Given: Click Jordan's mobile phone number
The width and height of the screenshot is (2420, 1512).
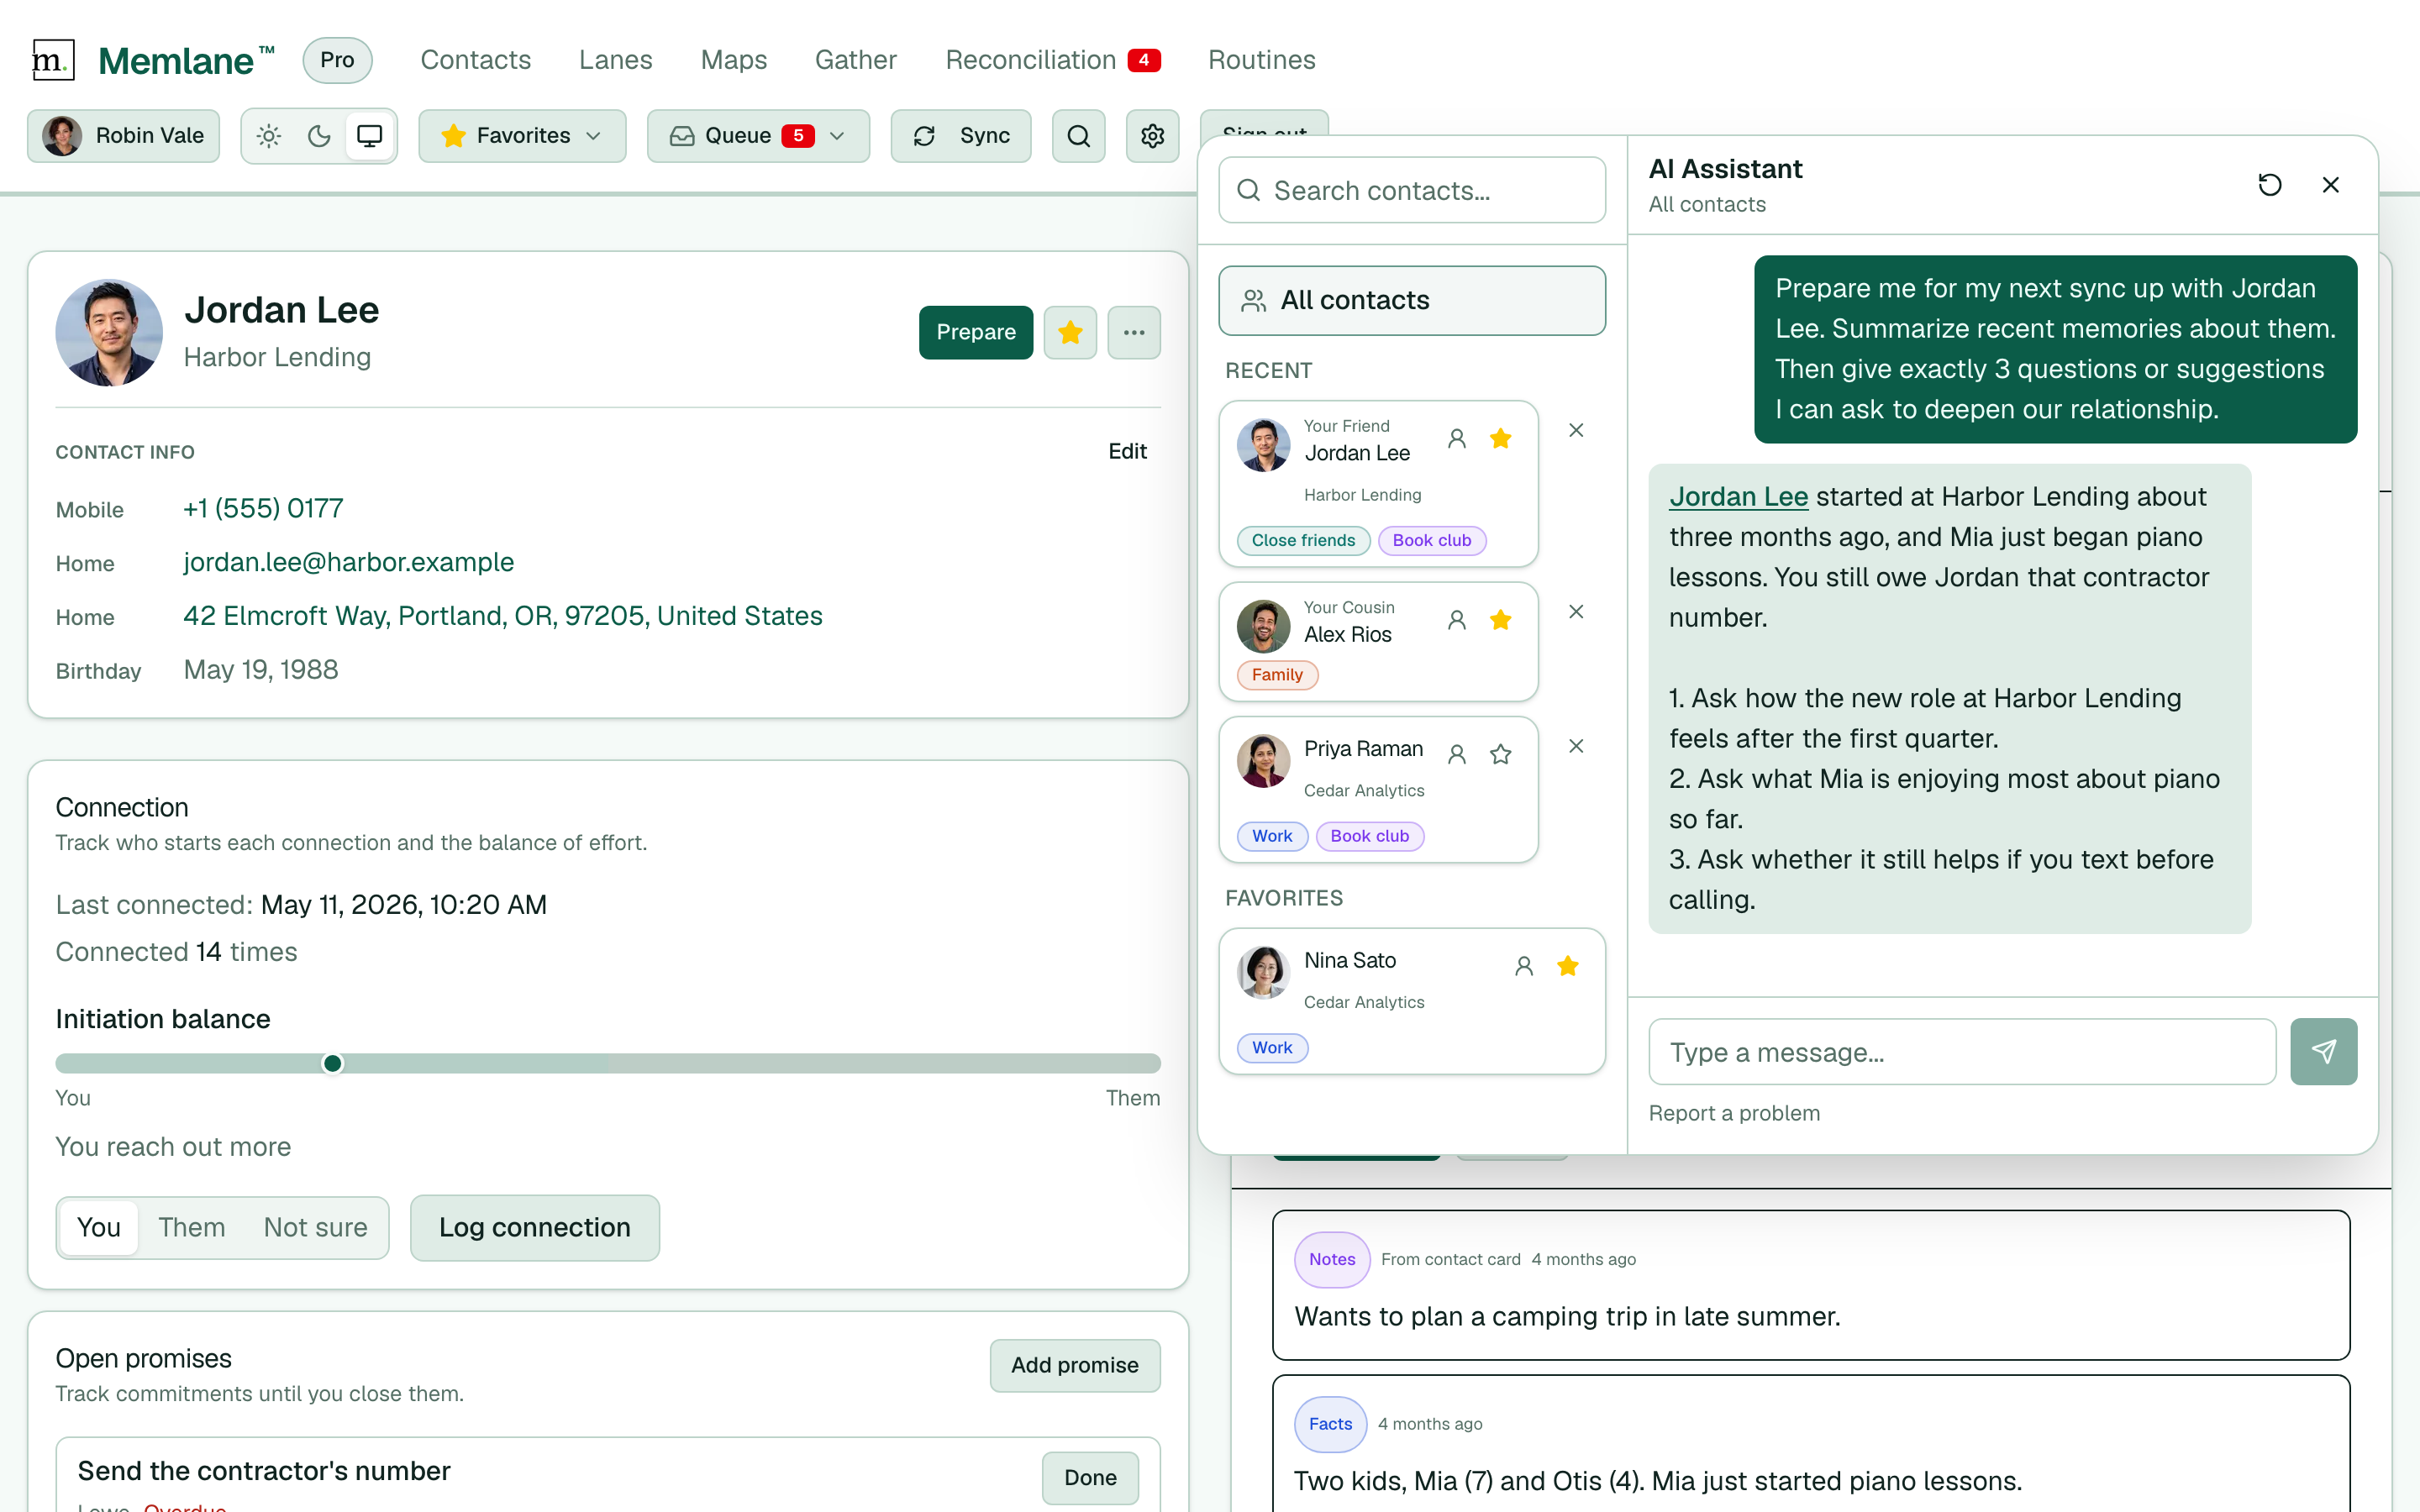Looking at the screenshot, I should pos(263,508).
